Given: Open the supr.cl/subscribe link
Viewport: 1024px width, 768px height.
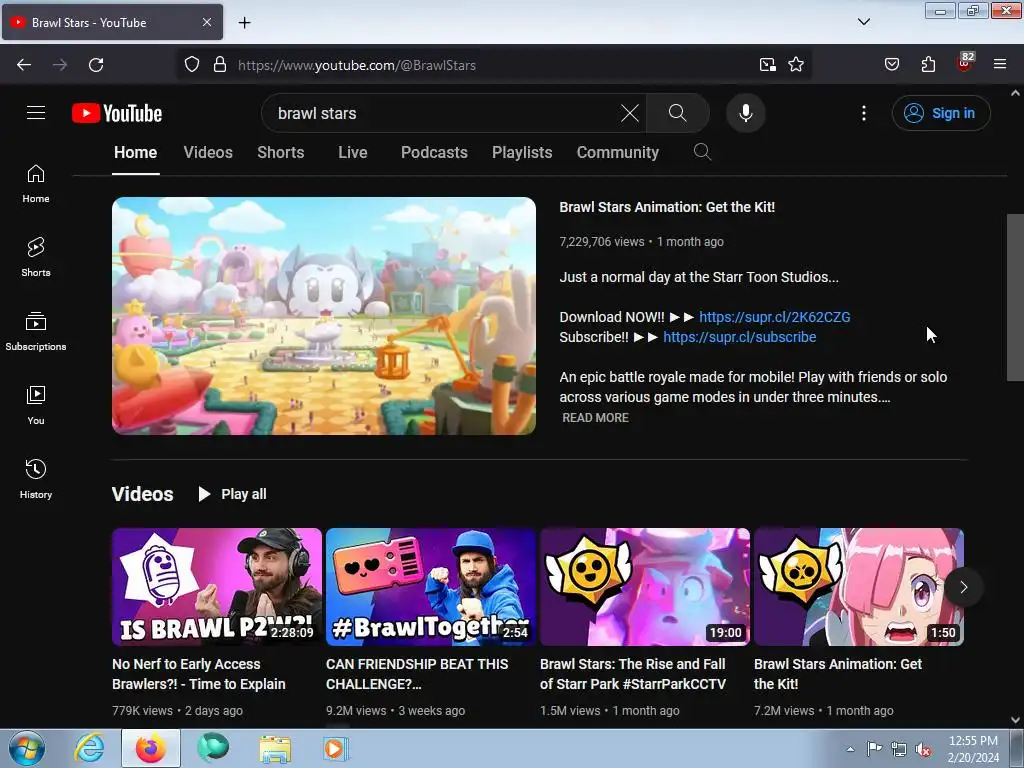Looking at the screenshot, I should pyautogui.click(x=739, y=337).
